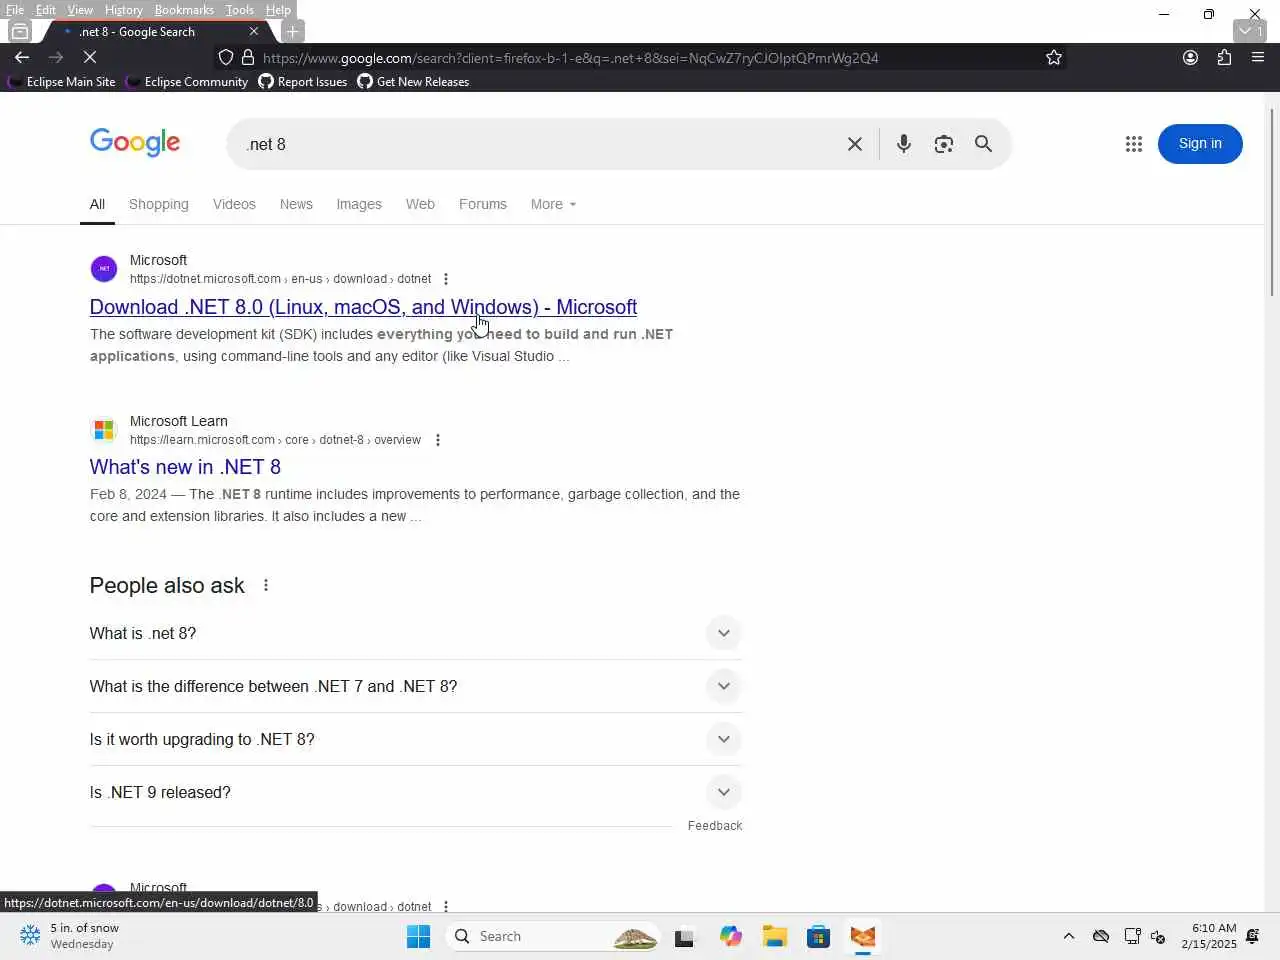
Task: Open weather widget showing snow
Action: coord(70,936)
